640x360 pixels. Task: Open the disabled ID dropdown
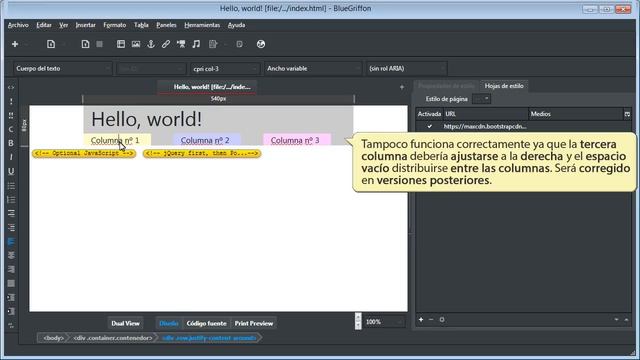151,69
